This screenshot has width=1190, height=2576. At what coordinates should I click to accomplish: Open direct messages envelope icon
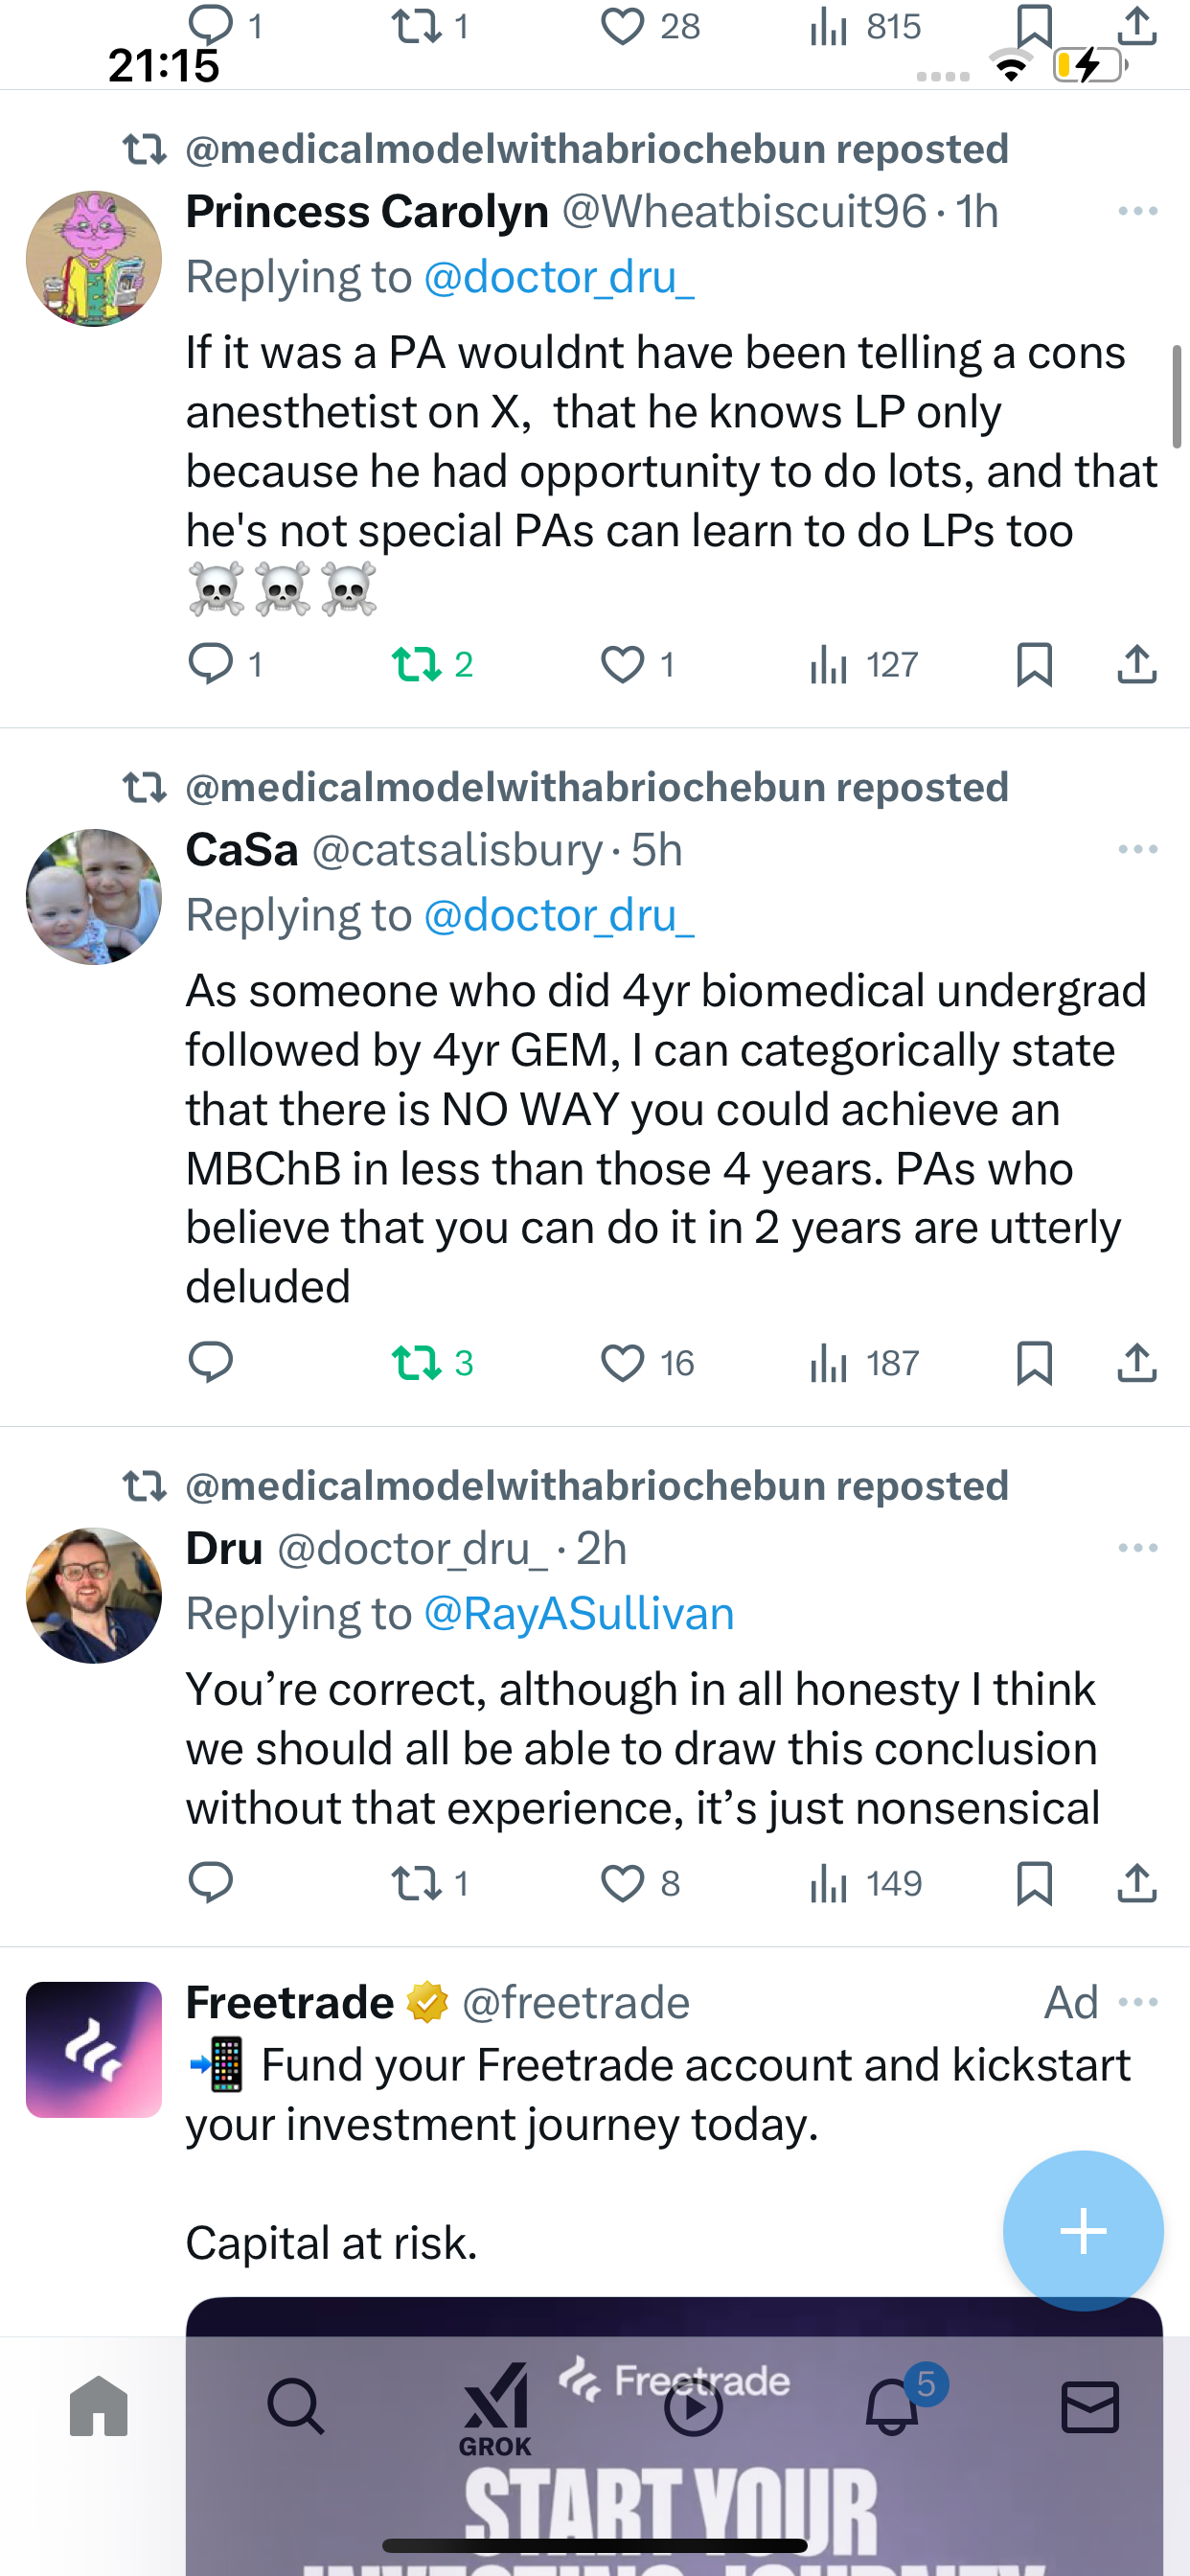click(x=1090, y=2407)
